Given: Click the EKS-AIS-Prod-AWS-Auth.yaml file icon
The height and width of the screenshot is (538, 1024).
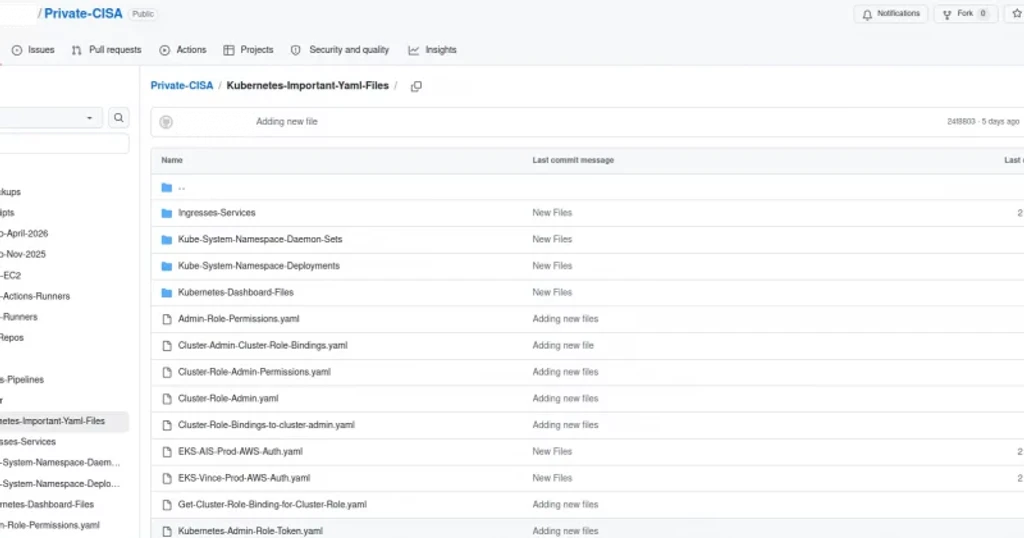Looking at the screenshot, I should click(167, 452).
